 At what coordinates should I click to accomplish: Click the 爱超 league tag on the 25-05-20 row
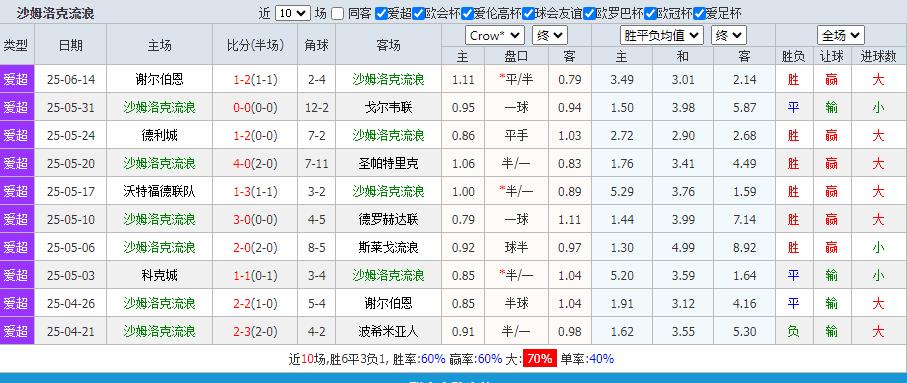(x=17, y=163)
